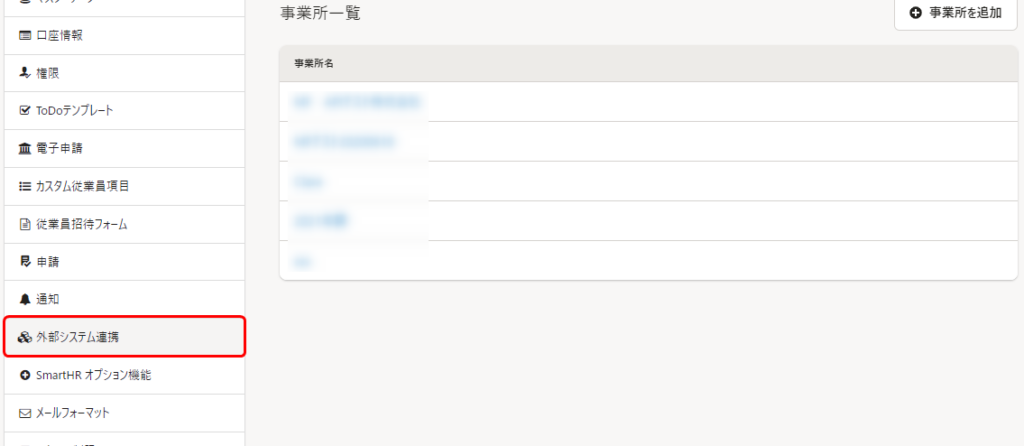Go to 電子申請 settings
The width and height of the screenshot is (1024, 446).
124,149
